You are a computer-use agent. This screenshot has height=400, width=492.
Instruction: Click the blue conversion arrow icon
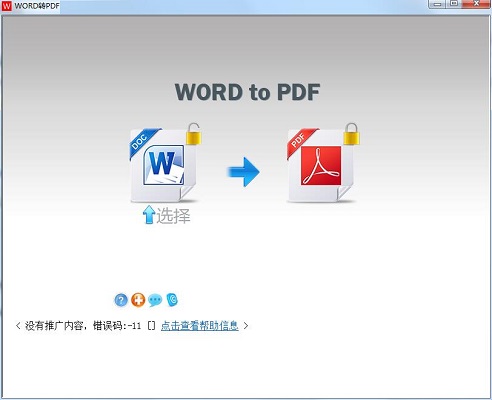243,172
